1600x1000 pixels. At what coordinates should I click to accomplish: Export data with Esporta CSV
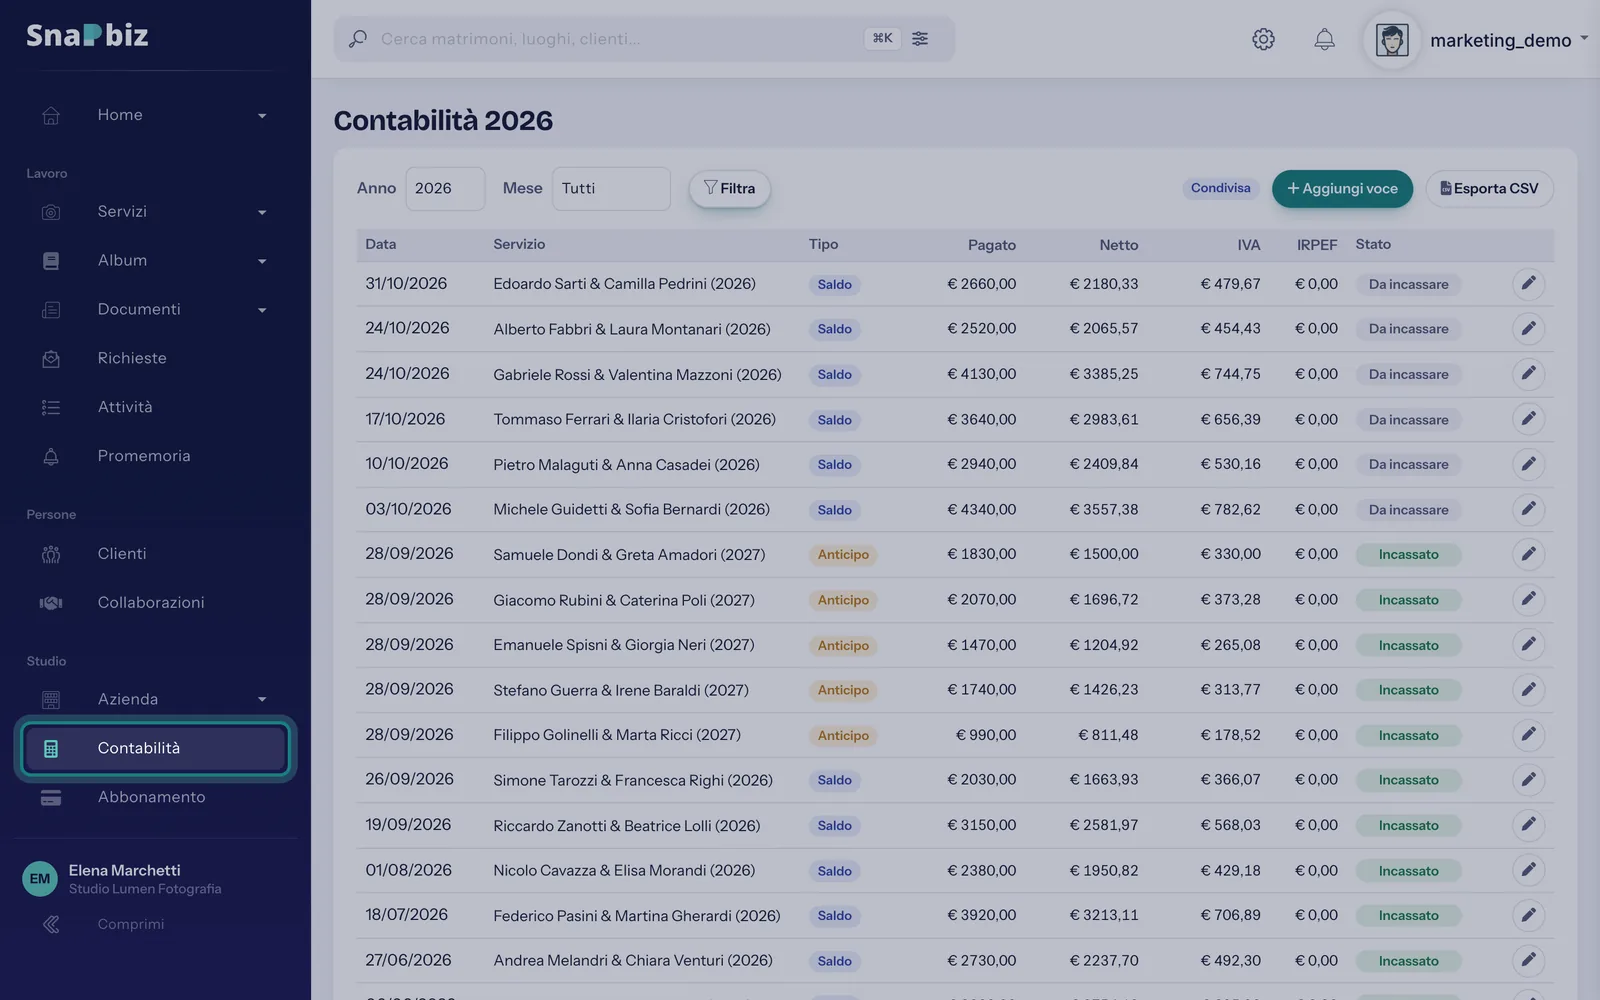coord(1489,188)
